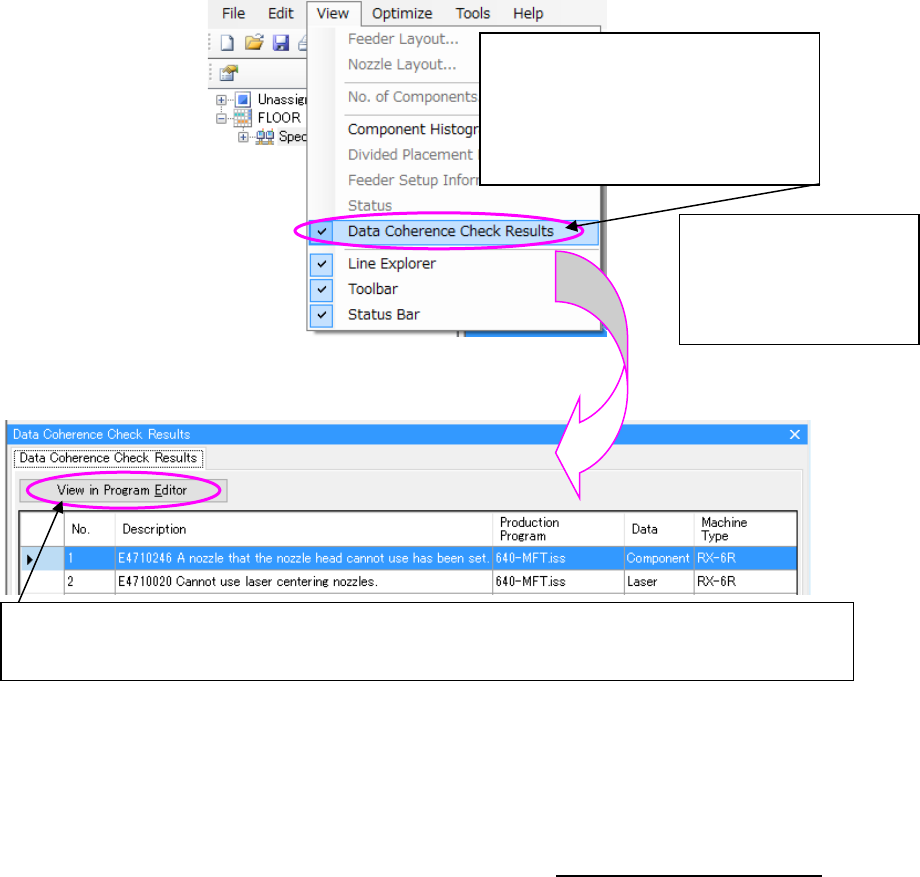Choose Feeder Layout... from View menu

point(403,39)
